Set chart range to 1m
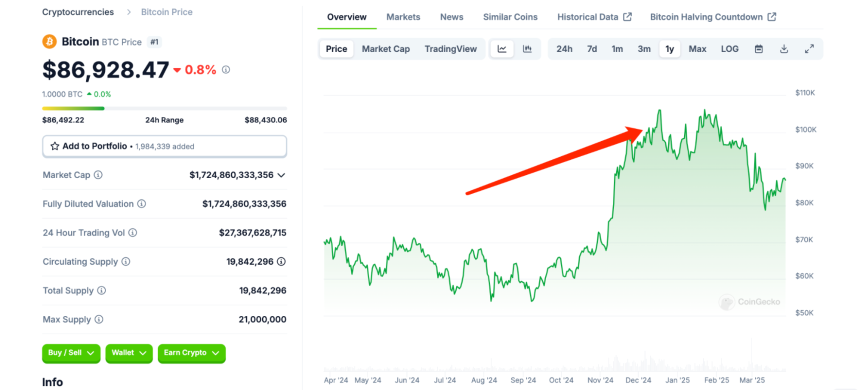 tap(617, 49)
